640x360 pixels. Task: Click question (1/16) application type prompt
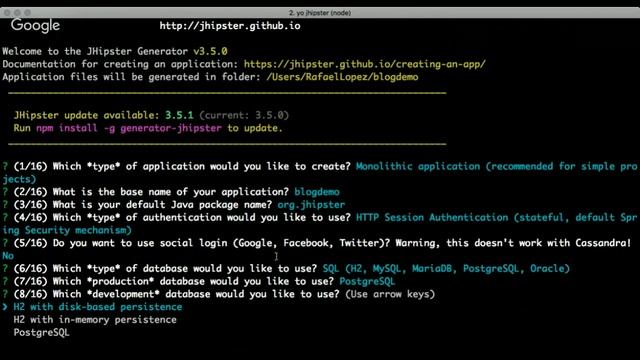pyautogui.click(x=182, y=167)
